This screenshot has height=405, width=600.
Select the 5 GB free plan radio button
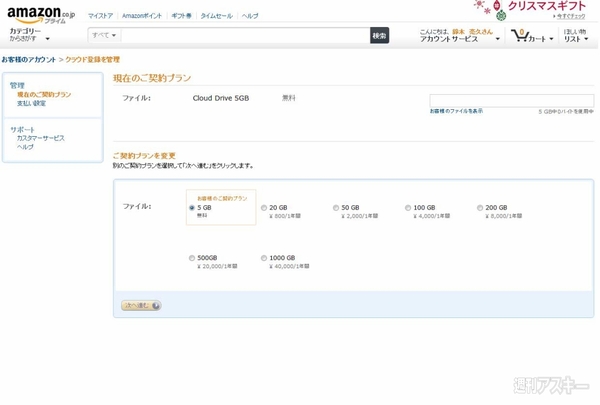[192, 208]
